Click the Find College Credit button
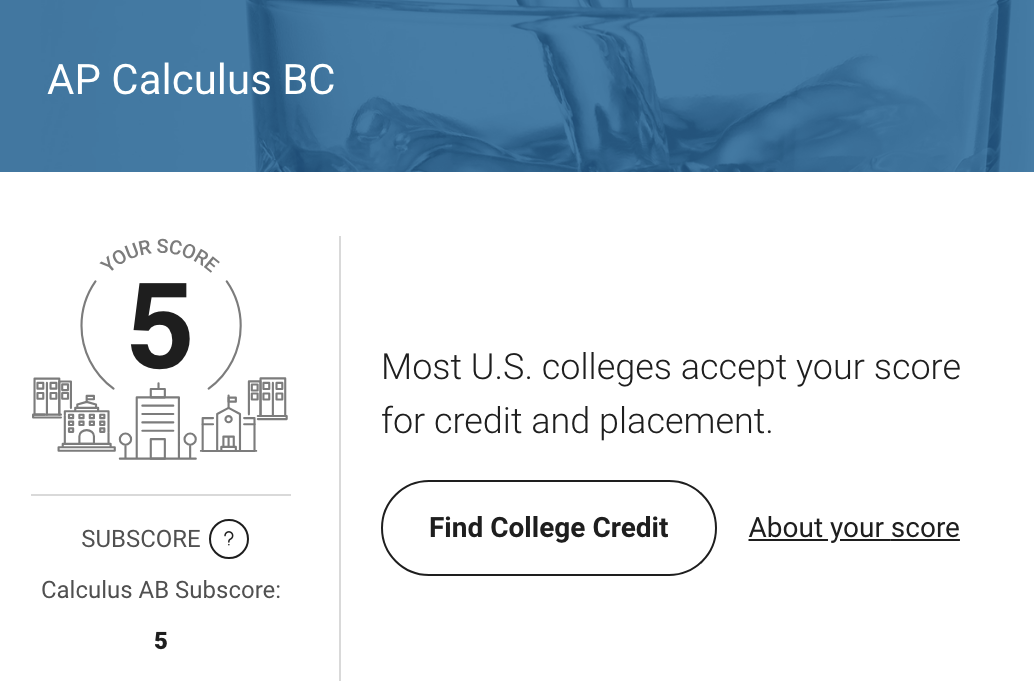This screenshot has height=700, width=1034. [x=548, y=528]
